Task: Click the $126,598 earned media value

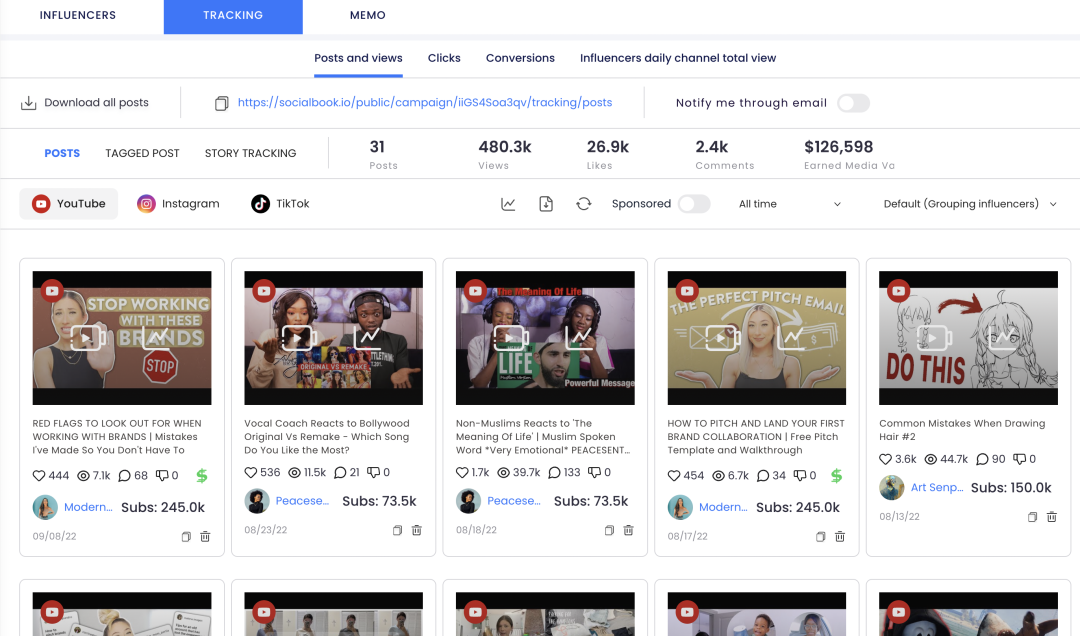Action: coord(838,147)
